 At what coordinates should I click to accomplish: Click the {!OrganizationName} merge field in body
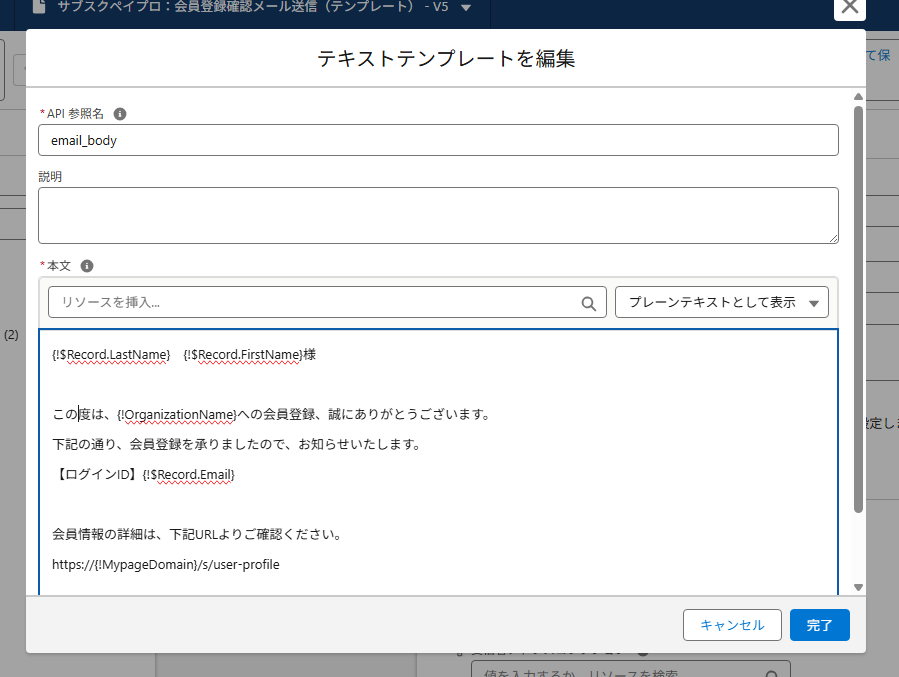[x=176, y=415]
